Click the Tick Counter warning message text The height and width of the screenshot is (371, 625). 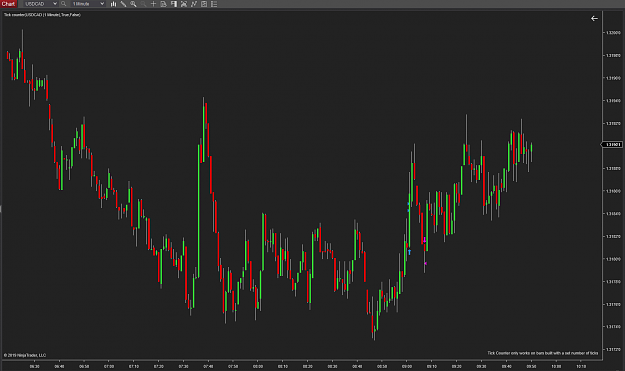[x=542, y=353]
